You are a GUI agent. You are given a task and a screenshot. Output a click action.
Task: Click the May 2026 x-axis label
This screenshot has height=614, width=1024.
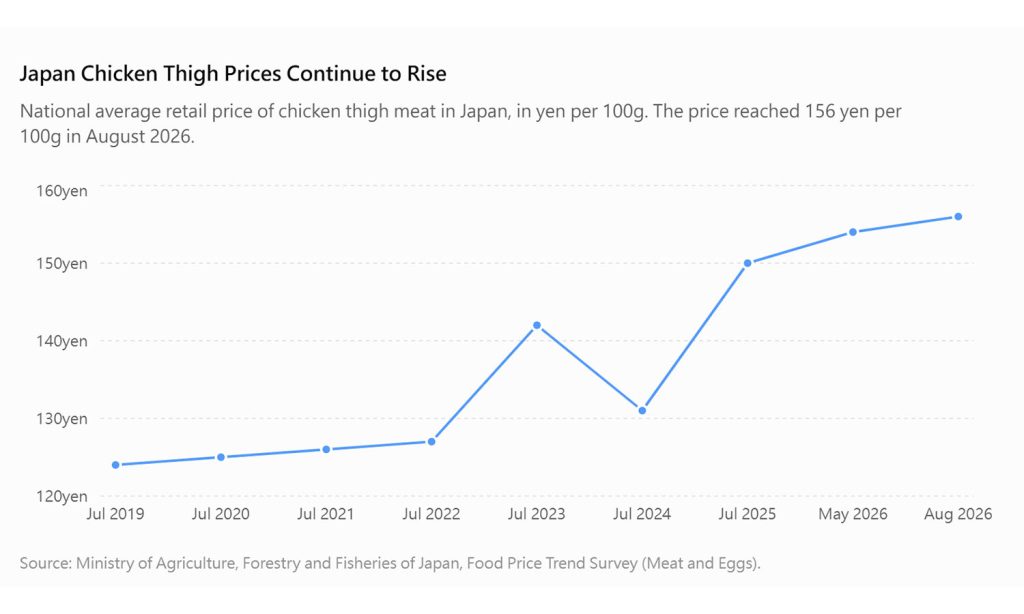pyautogui.click(x=853, y=514)
